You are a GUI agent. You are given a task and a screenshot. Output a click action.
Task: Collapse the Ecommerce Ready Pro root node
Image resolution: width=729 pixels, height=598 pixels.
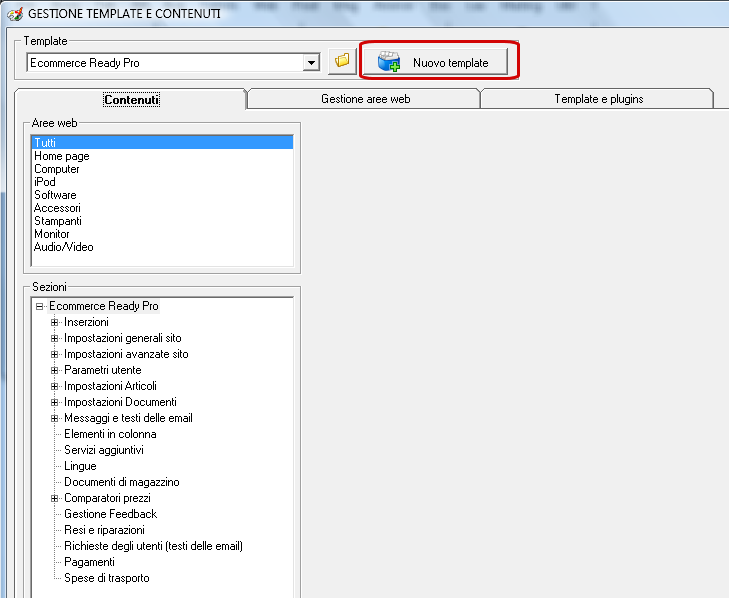point(40,306)
